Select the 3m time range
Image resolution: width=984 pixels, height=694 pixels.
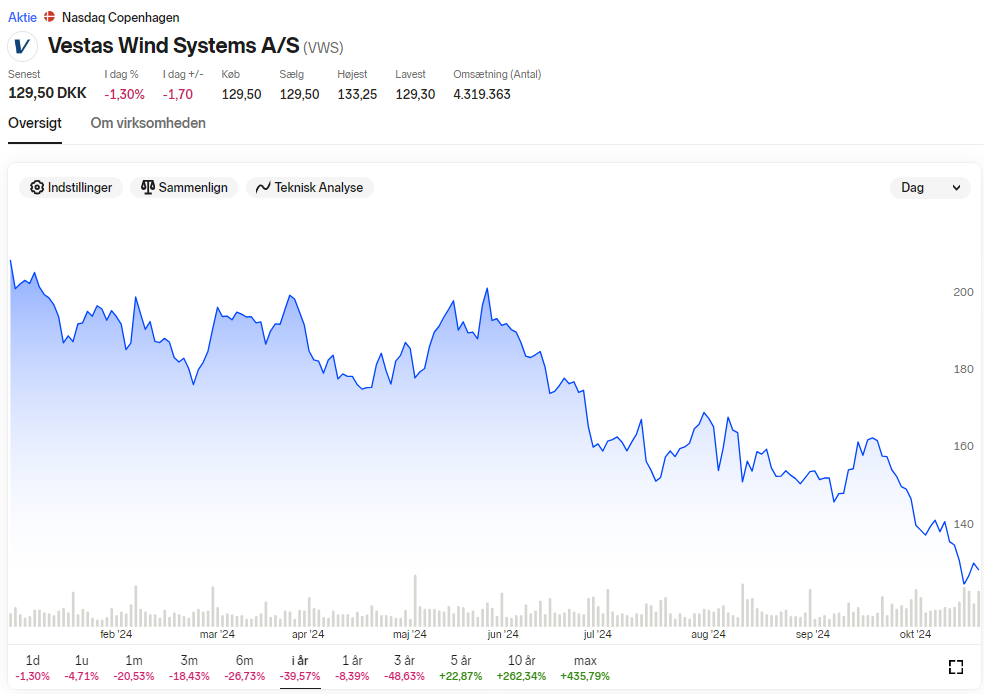click(189, 668)
